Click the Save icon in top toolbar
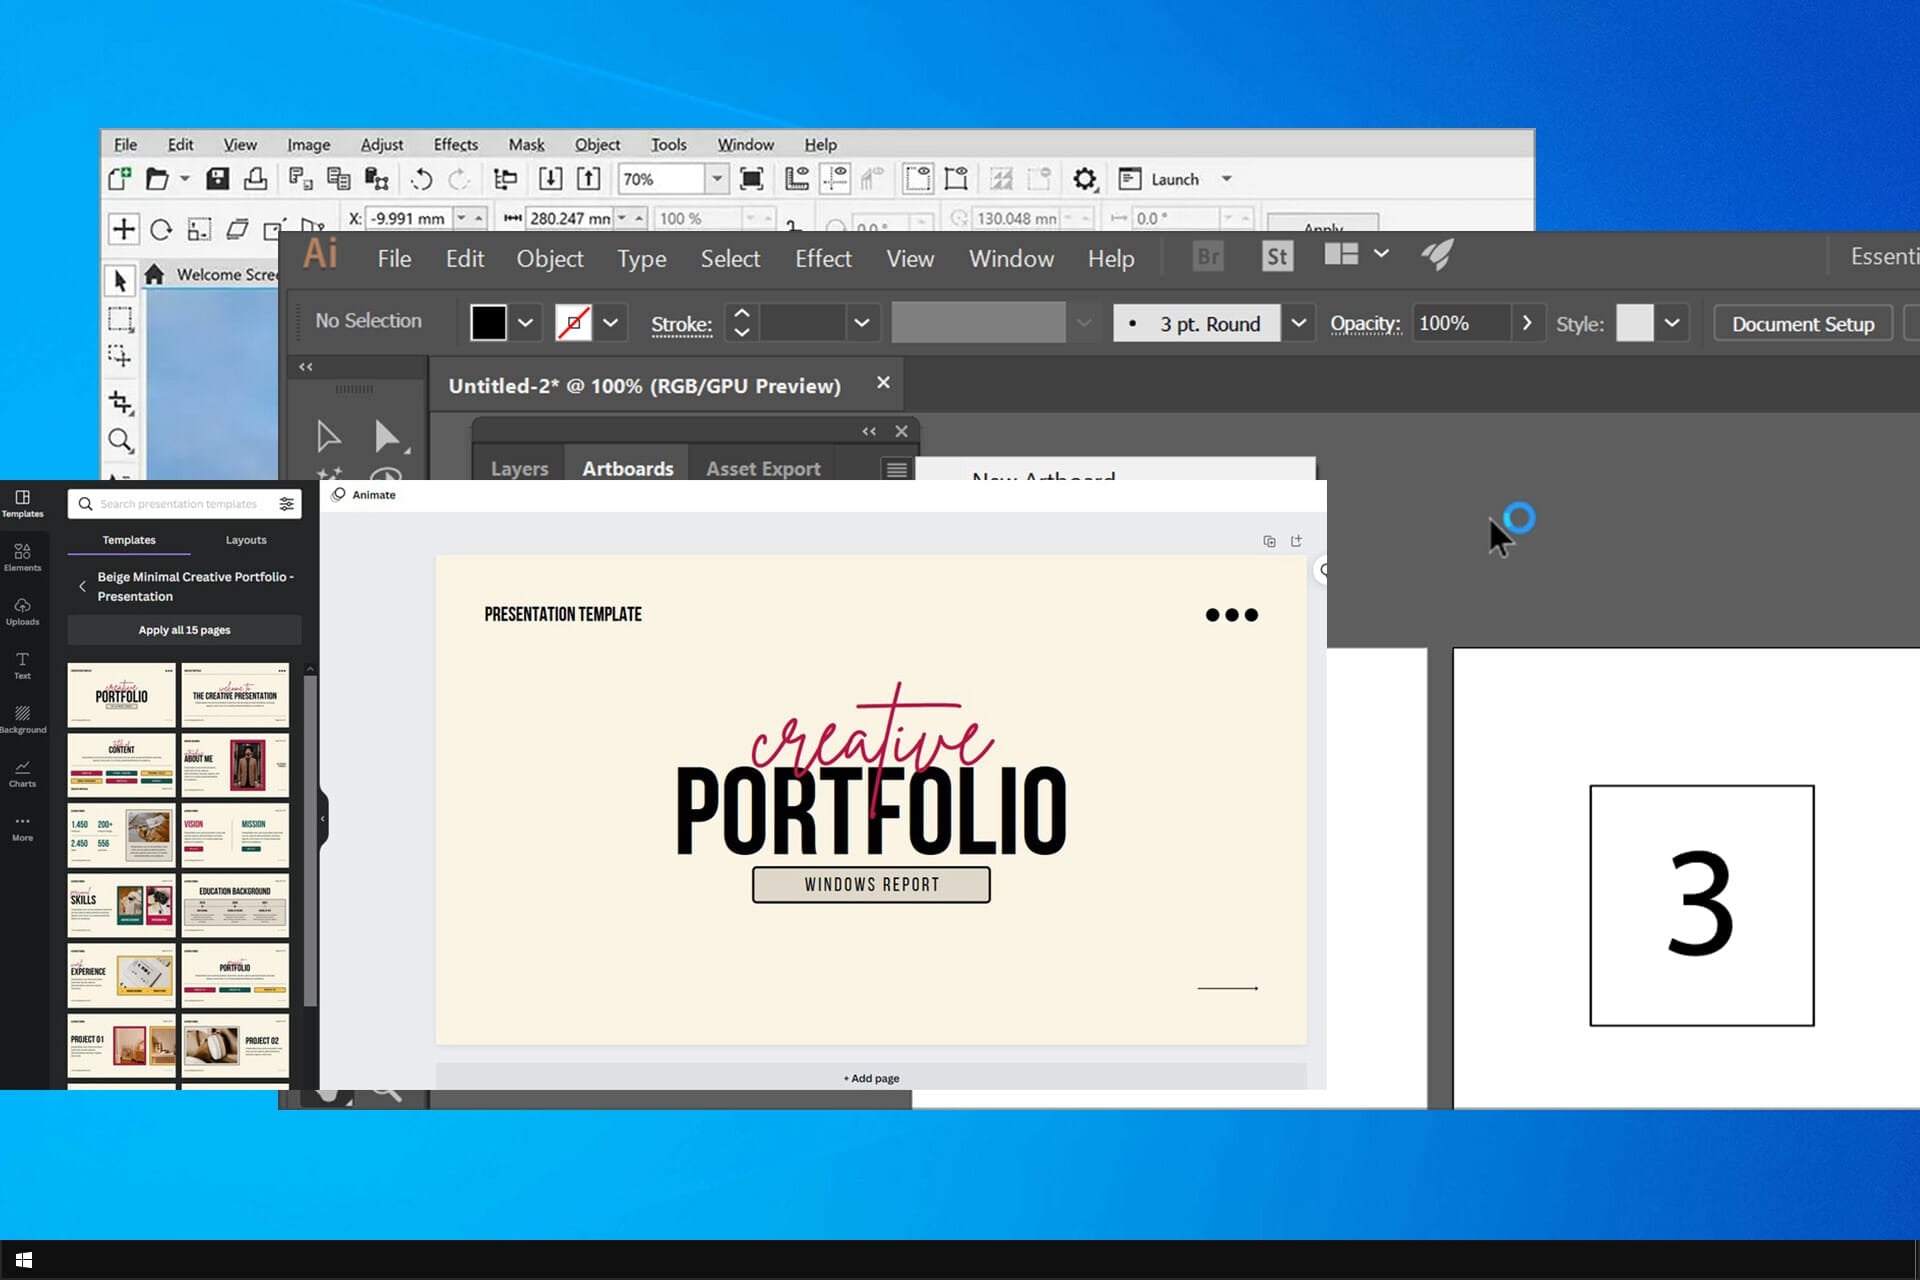 [217, 179]
